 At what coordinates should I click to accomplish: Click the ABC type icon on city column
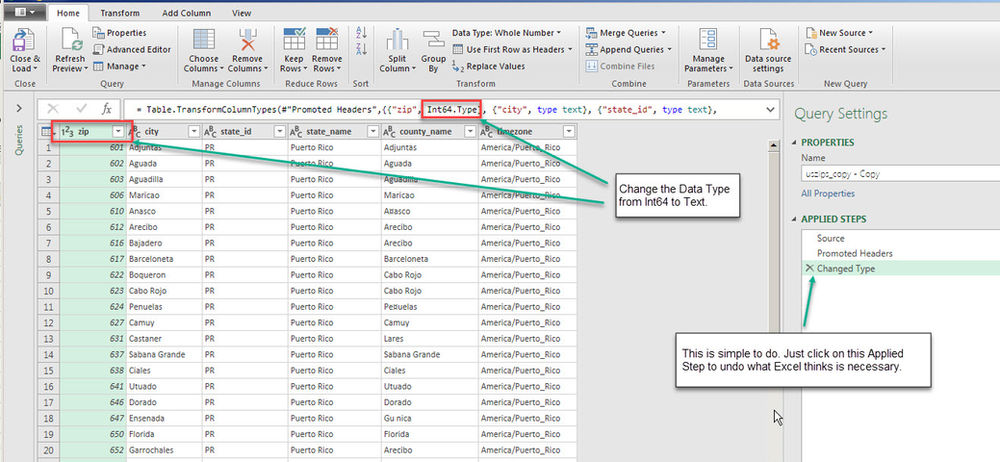tap(135, 131)
